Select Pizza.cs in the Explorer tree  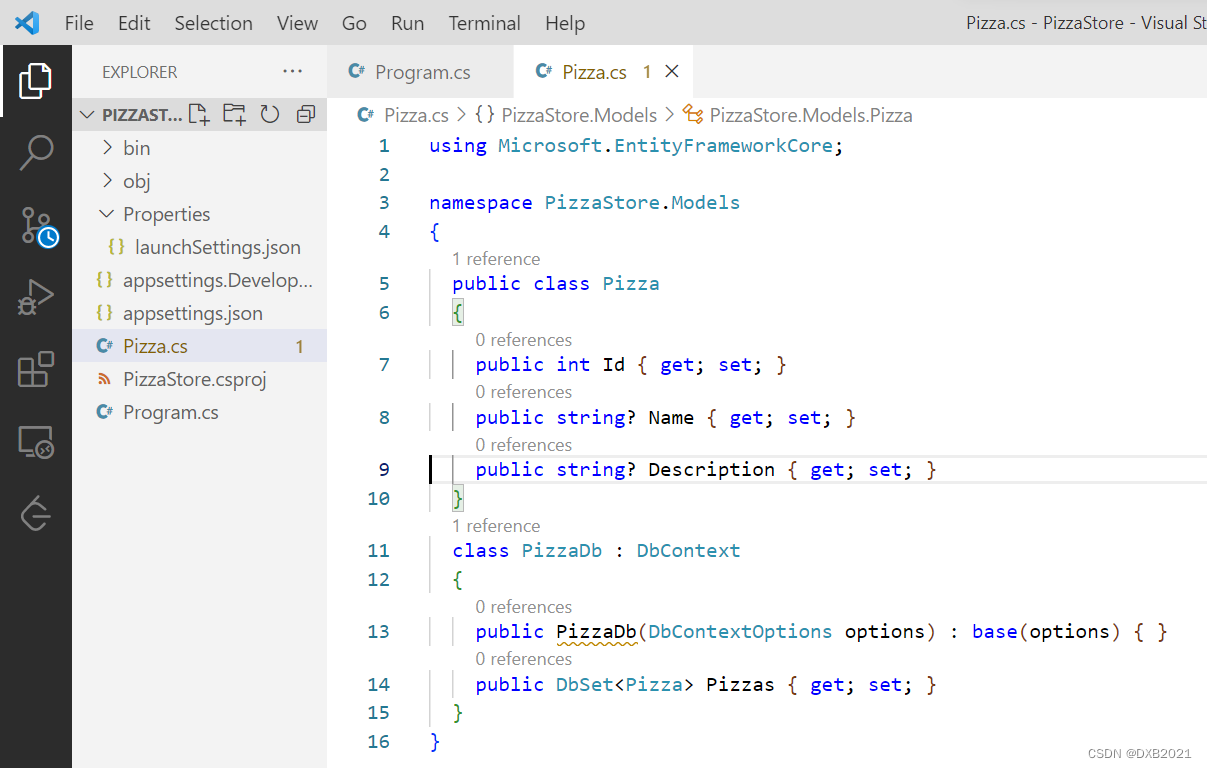pyautogui.click(x=199, y=346)
